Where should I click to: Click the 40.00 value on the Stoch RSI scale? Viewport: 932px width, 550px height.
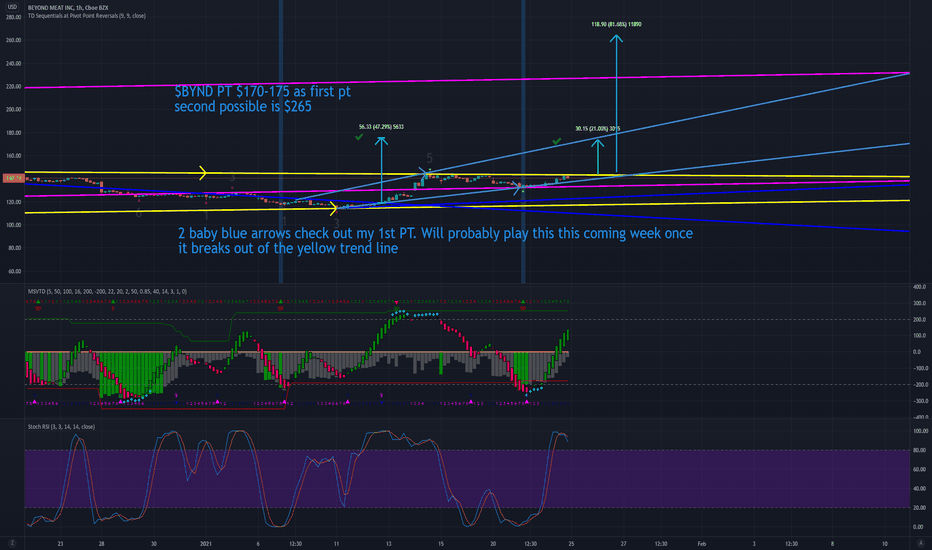point(919,489)
